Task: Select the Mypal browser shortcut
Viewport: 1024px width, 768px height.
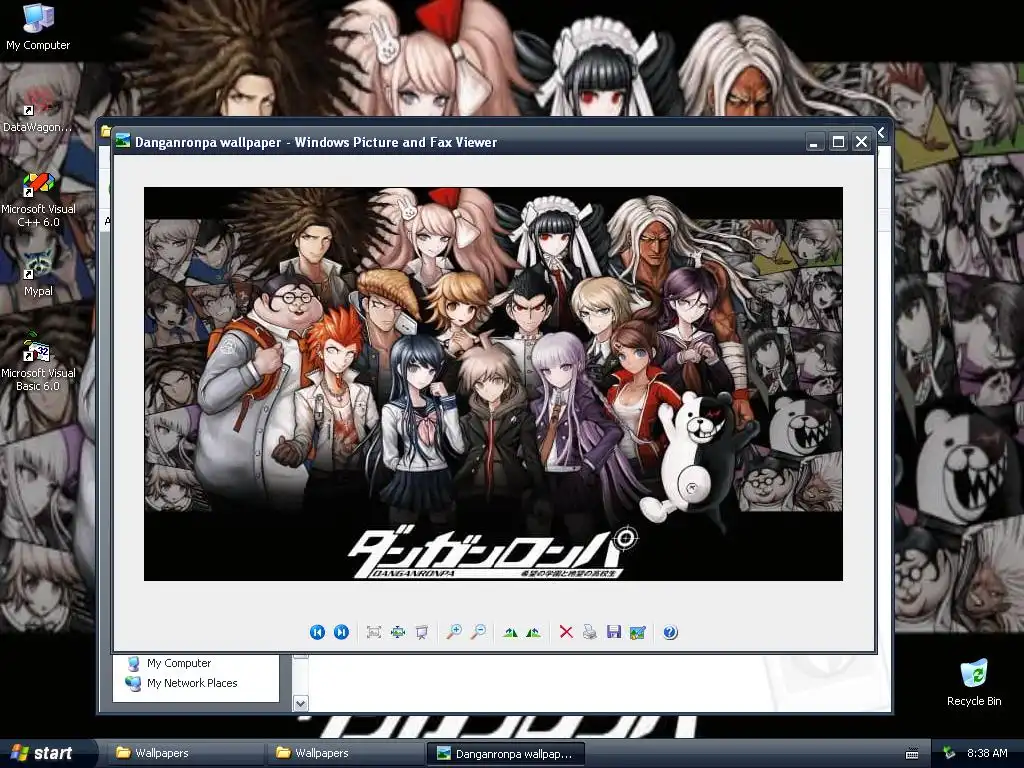Action: [x=38, y=274]
